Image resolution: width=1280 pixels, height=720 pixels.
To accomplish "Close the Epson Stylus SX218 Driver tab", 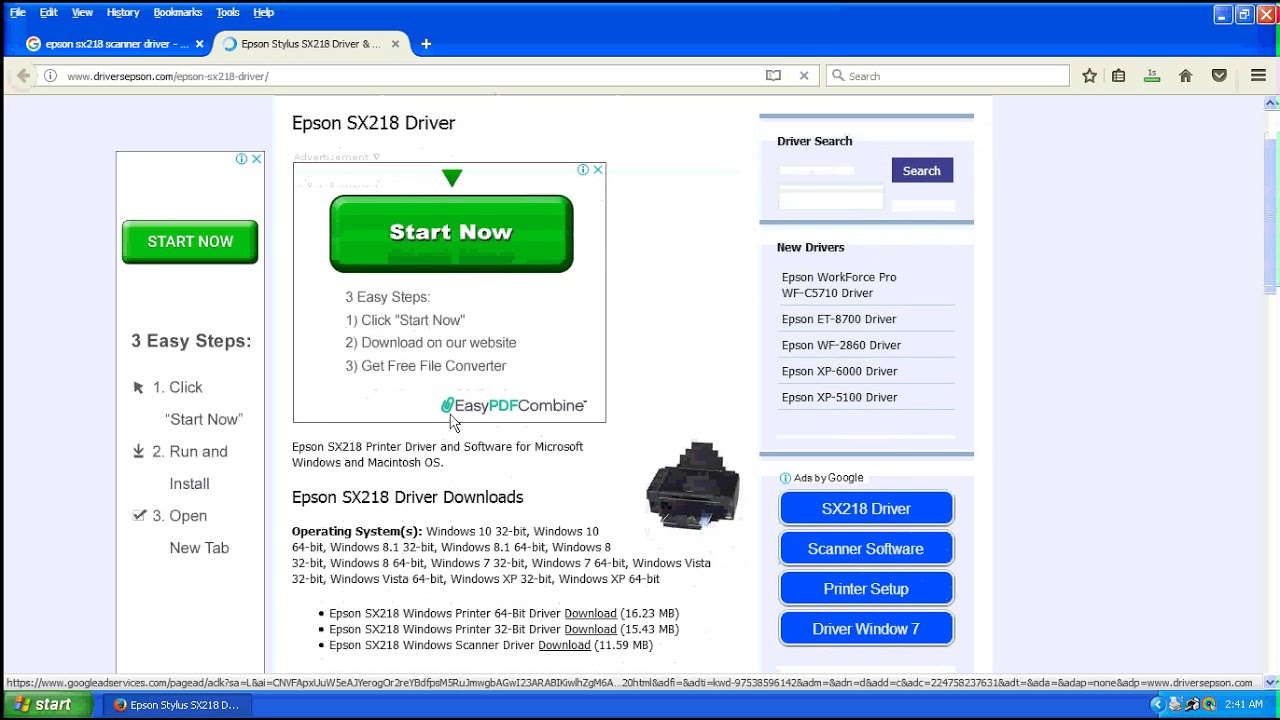I will point(395,44).
